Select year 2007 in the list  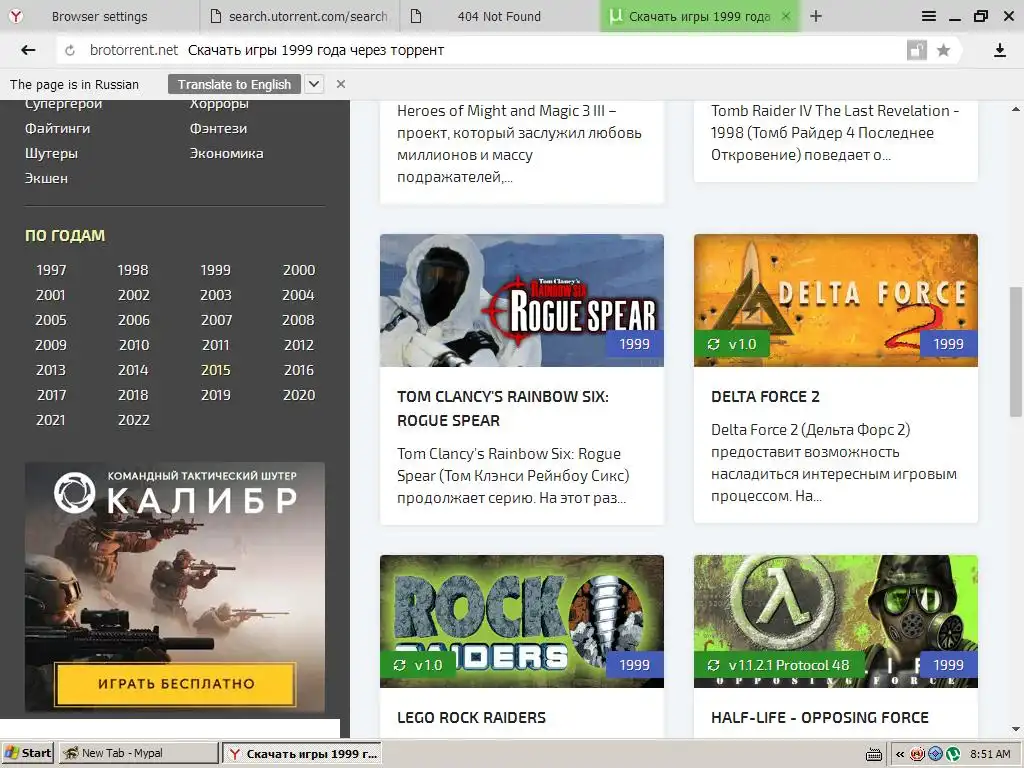click(x=216, y=320)
